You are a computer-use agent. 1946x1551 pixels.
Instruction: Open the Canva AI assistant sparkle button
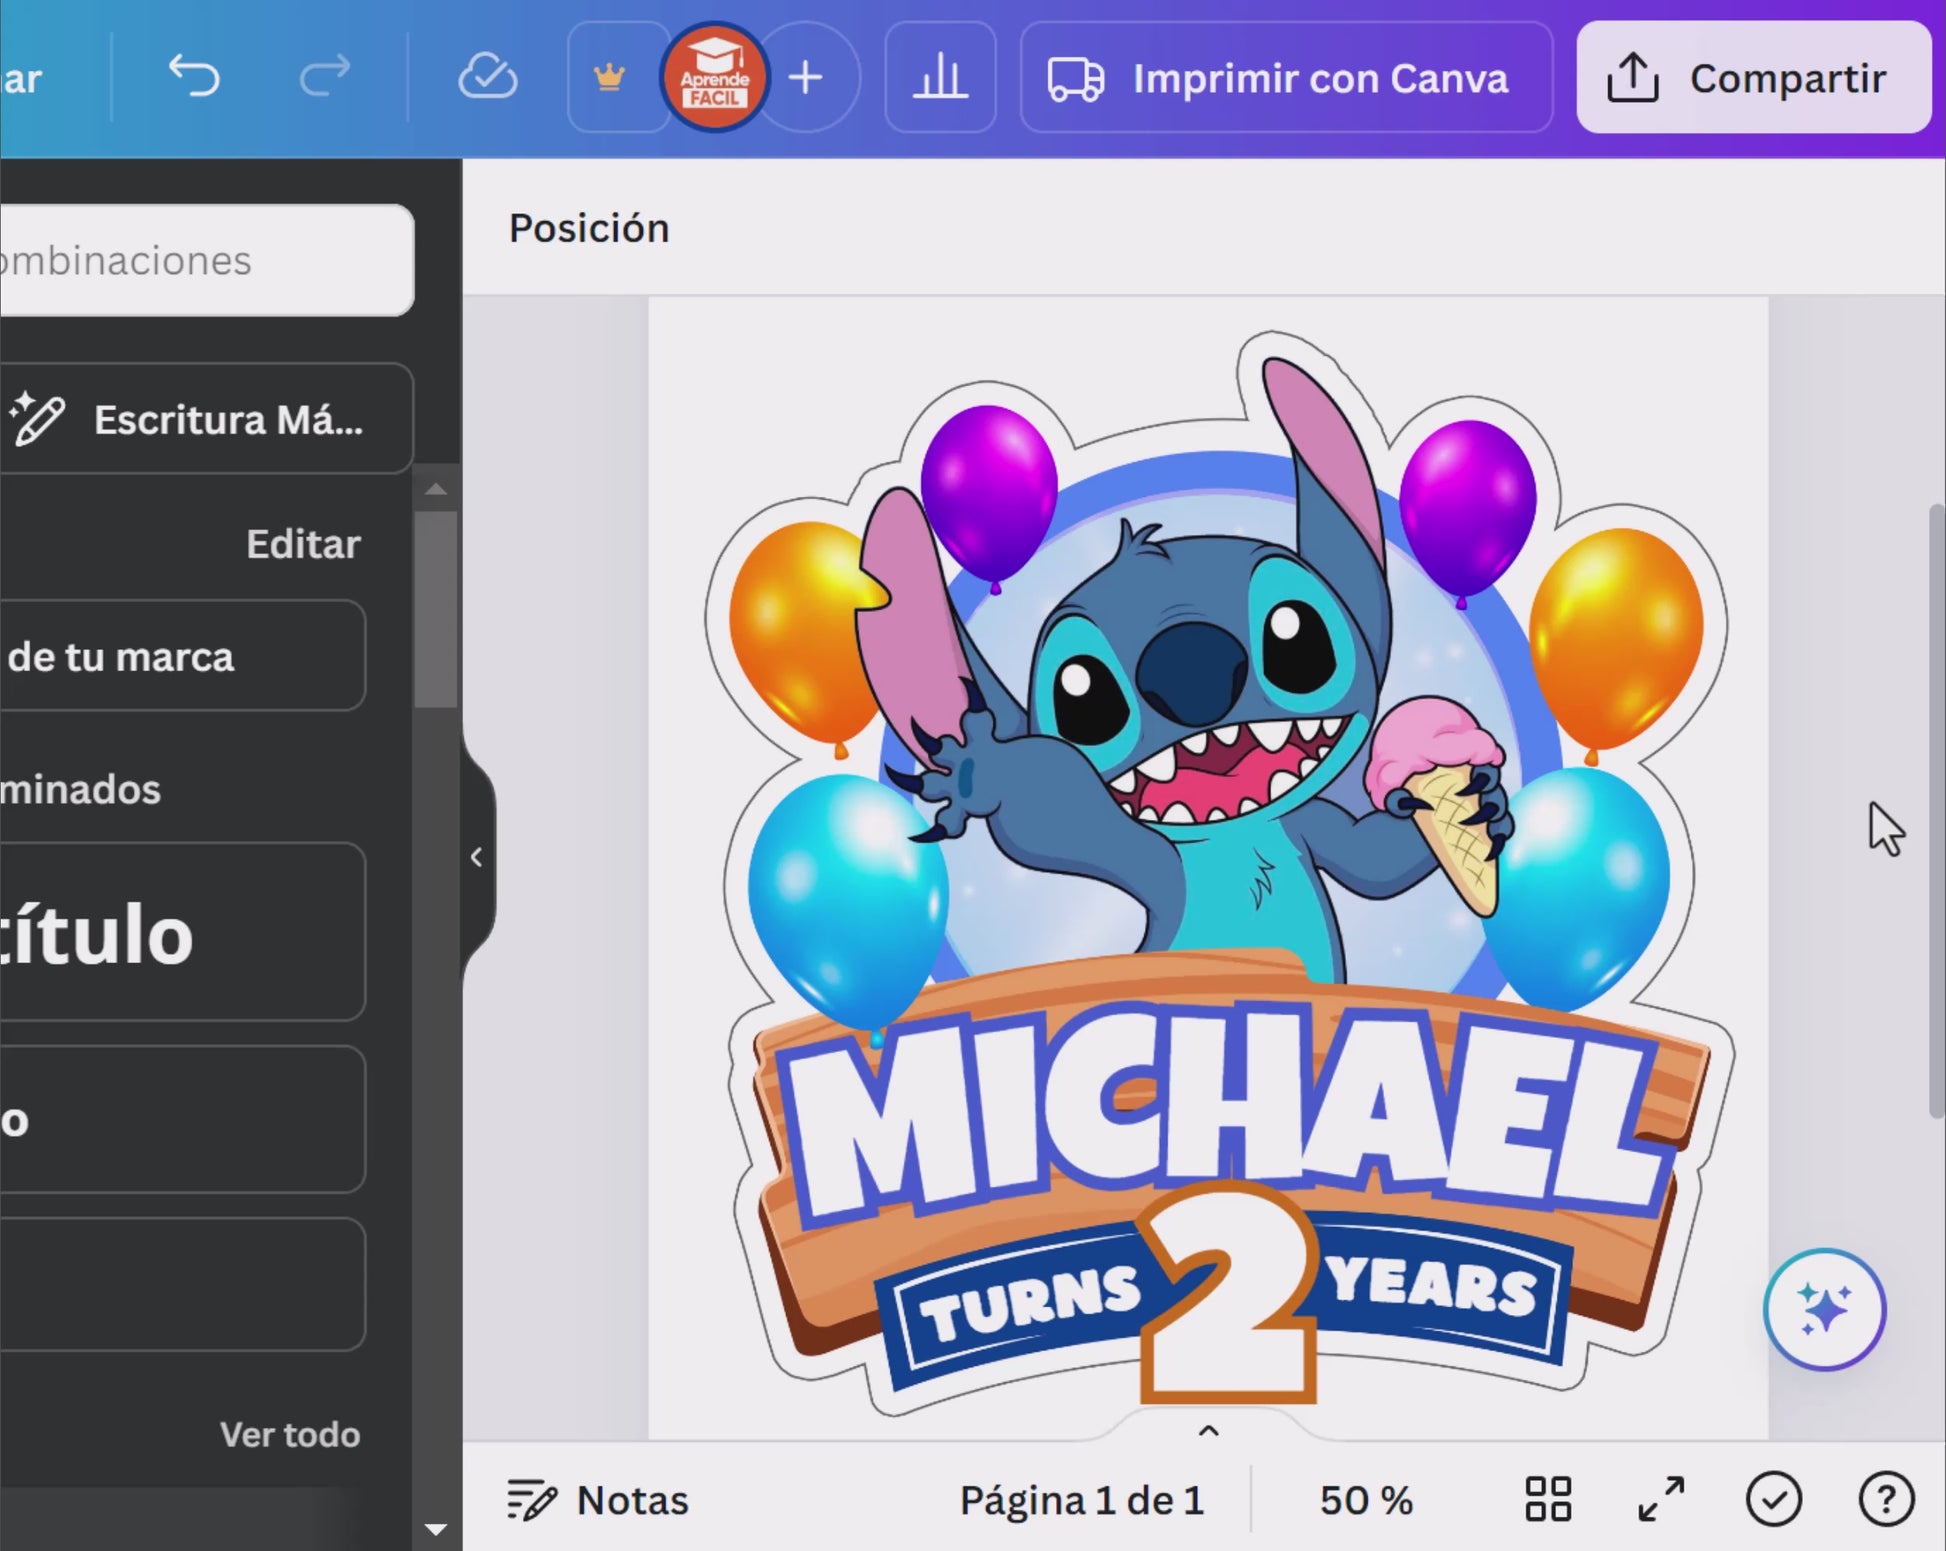(1824, 1309)
